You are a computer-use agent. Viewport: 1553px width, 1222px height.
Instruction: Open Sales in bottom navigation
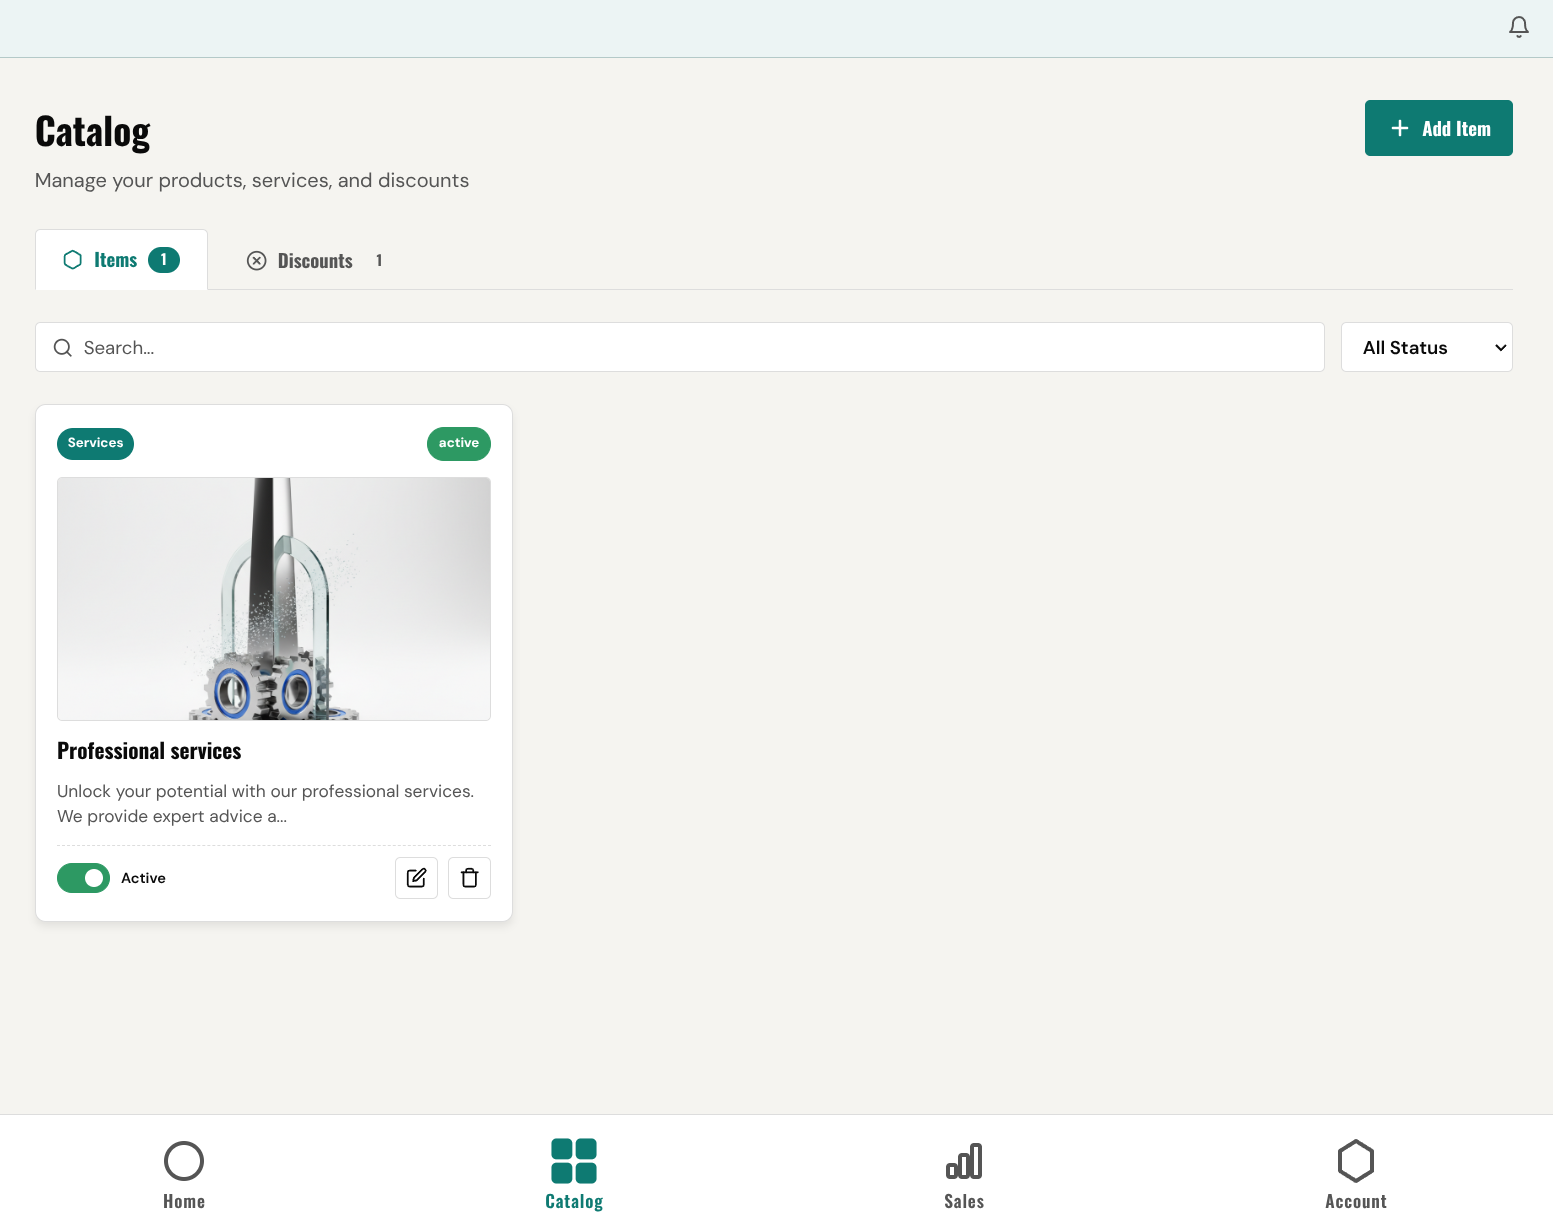(964, 1175)
